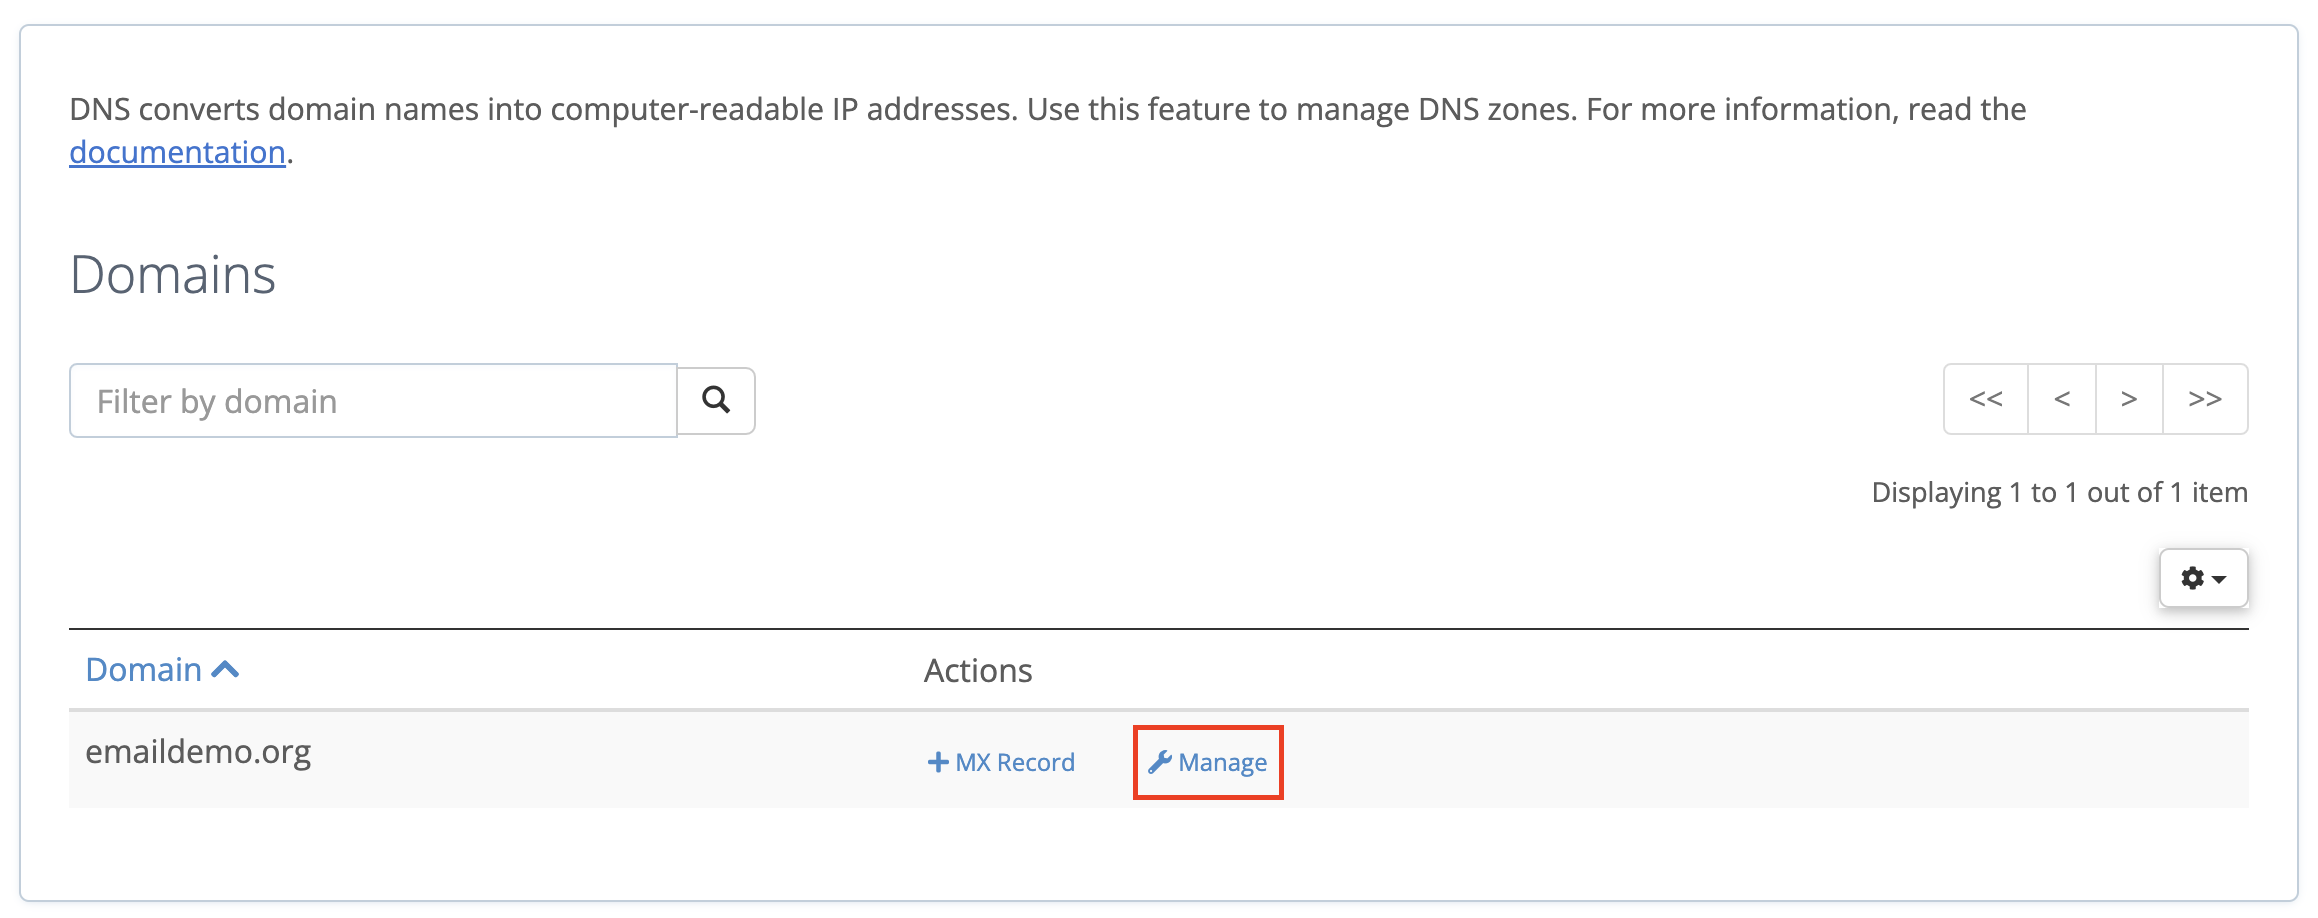Click the Domain column sort arrow
2318x918 pixels.
click(226, 669)
